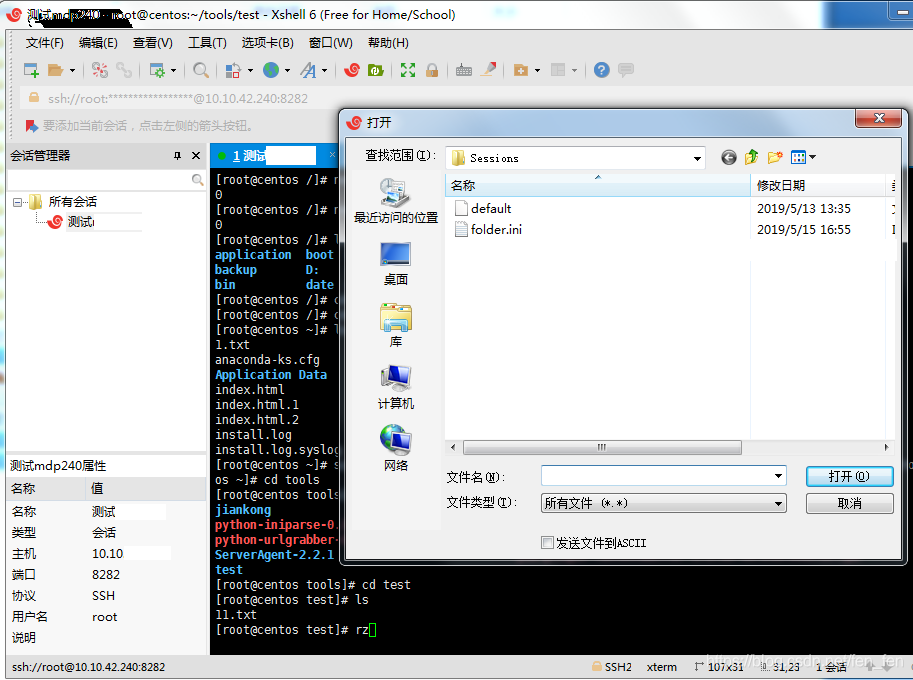Click the color scheme toolbar icon
Screen dimensions: 913x680
[233, 70]
